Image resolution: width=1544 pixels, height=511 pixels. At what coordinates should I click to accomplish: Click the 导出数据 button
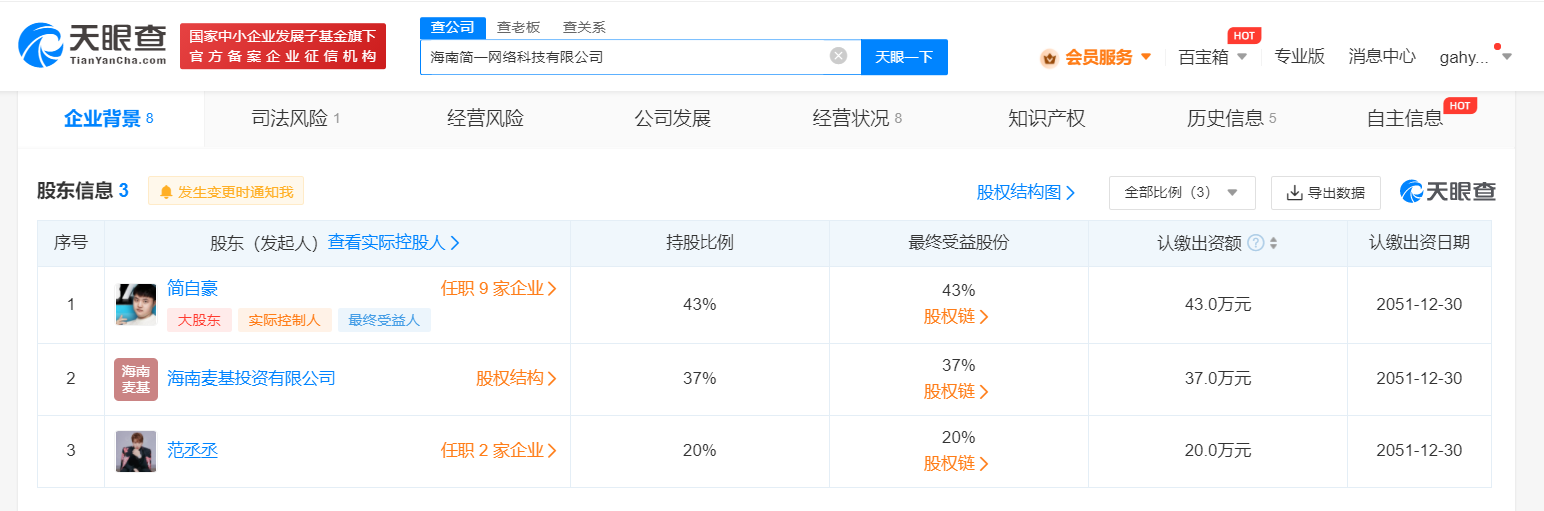pyautogui.click(x=1326, y=193)
